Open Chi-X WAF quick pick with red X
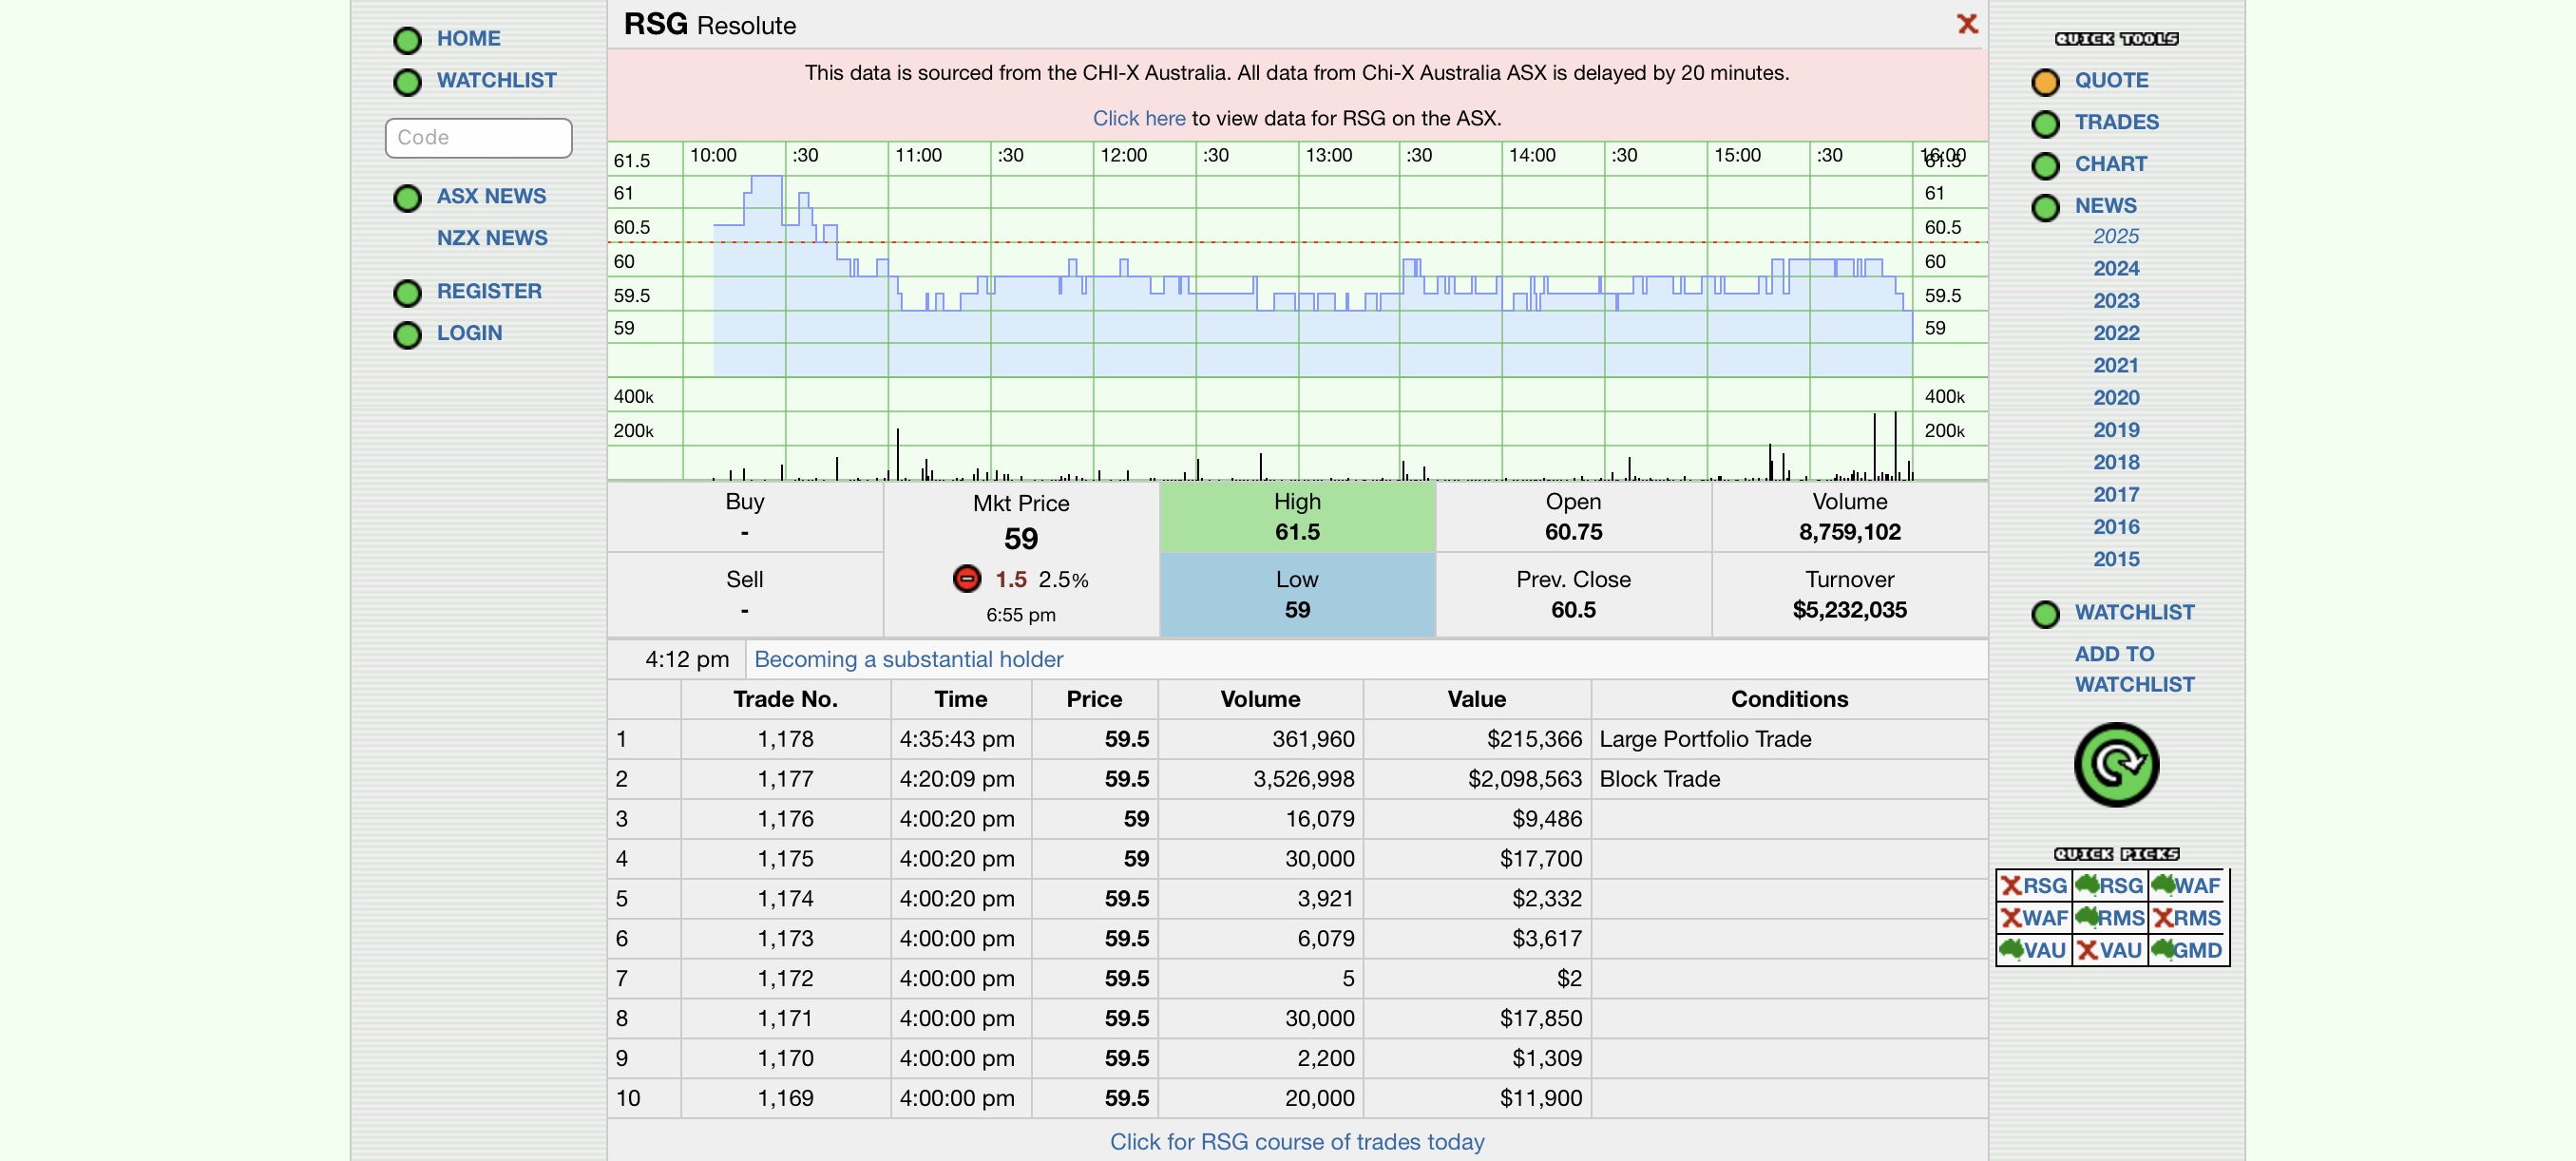The height and width of the screenshot is (1161, 2576). (x=2033, y=918)
